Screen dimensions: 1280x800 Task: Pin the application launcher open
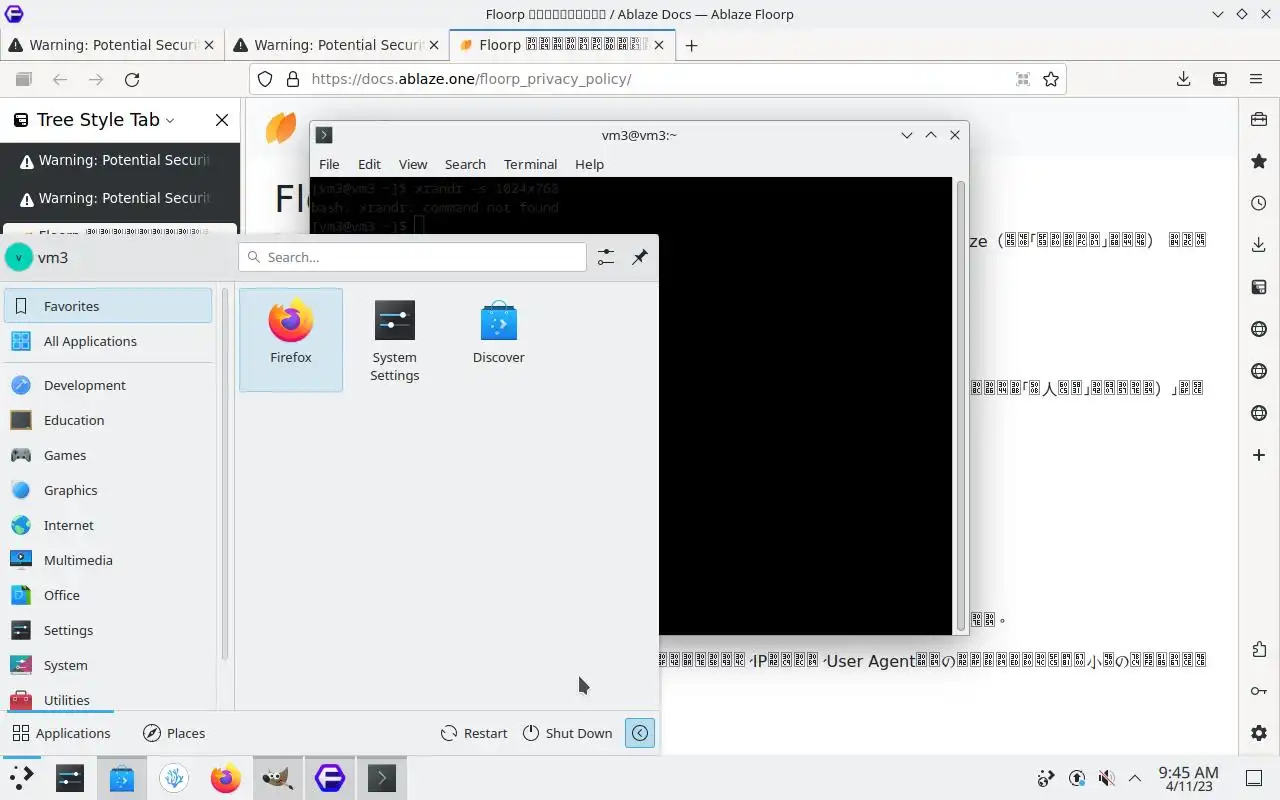point(640,257)
